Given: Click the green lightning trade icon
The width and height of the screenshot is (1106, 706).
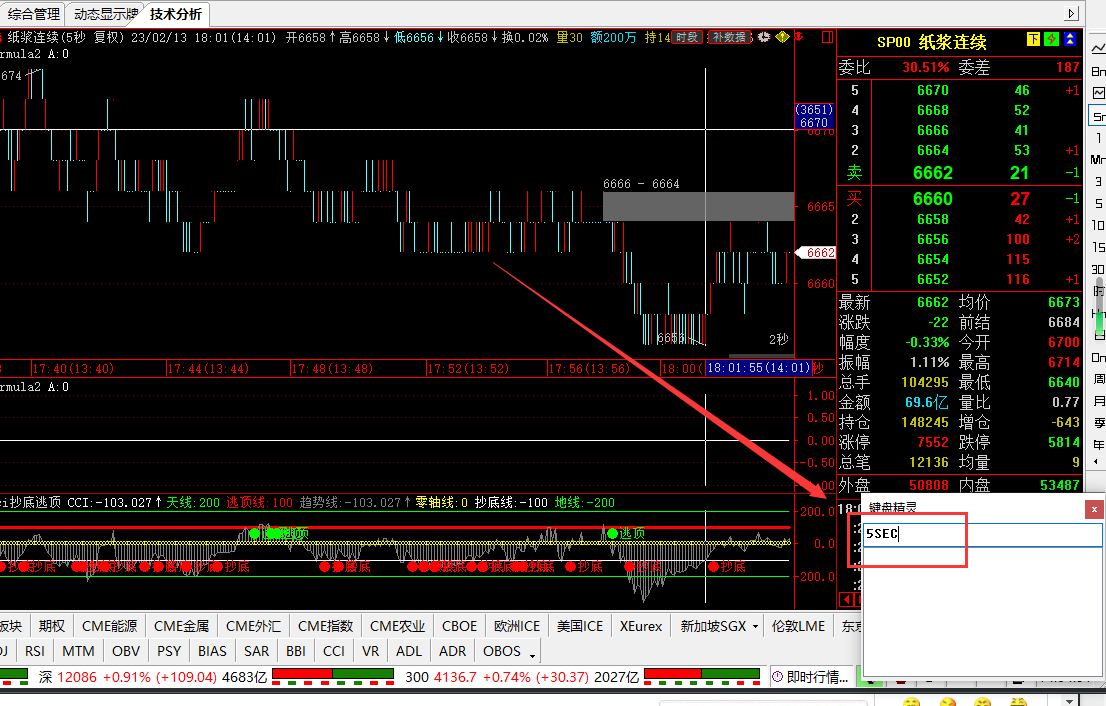Looking at the screenshot, I should (x=1051, y=40).
